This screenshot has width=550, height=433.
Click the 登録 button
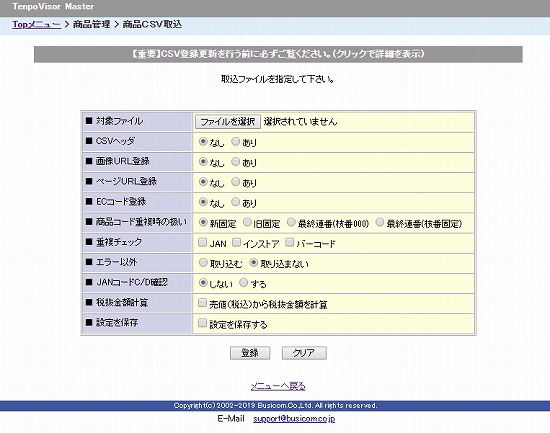tap(250, 353)
